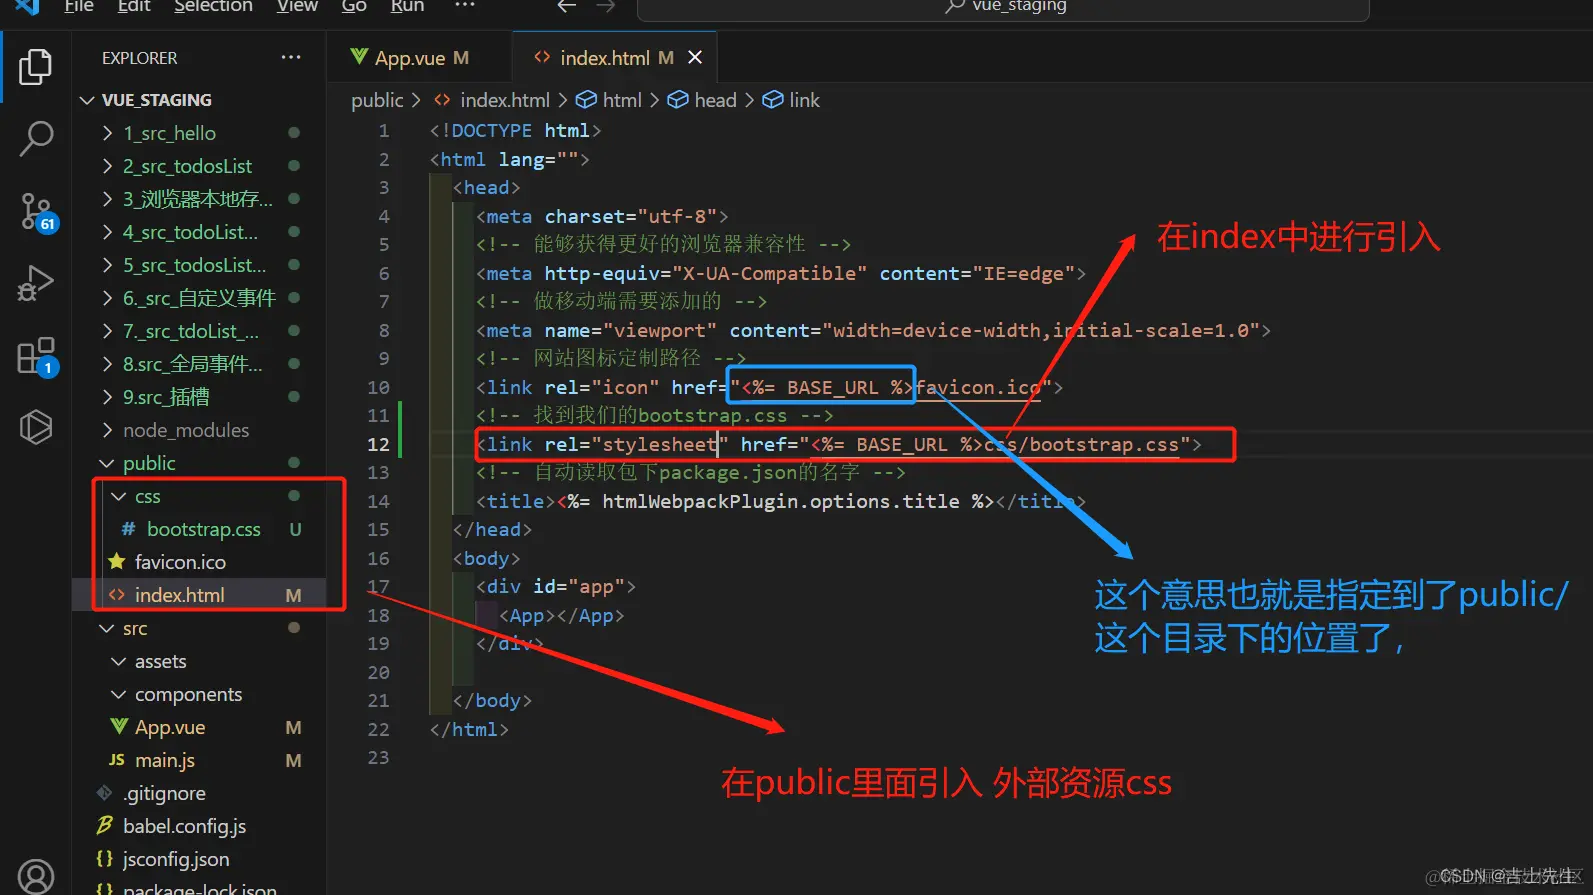Viewport: 1593px width, 895px height.
Task: Open the Go menu
Action: tap(354, 6)
